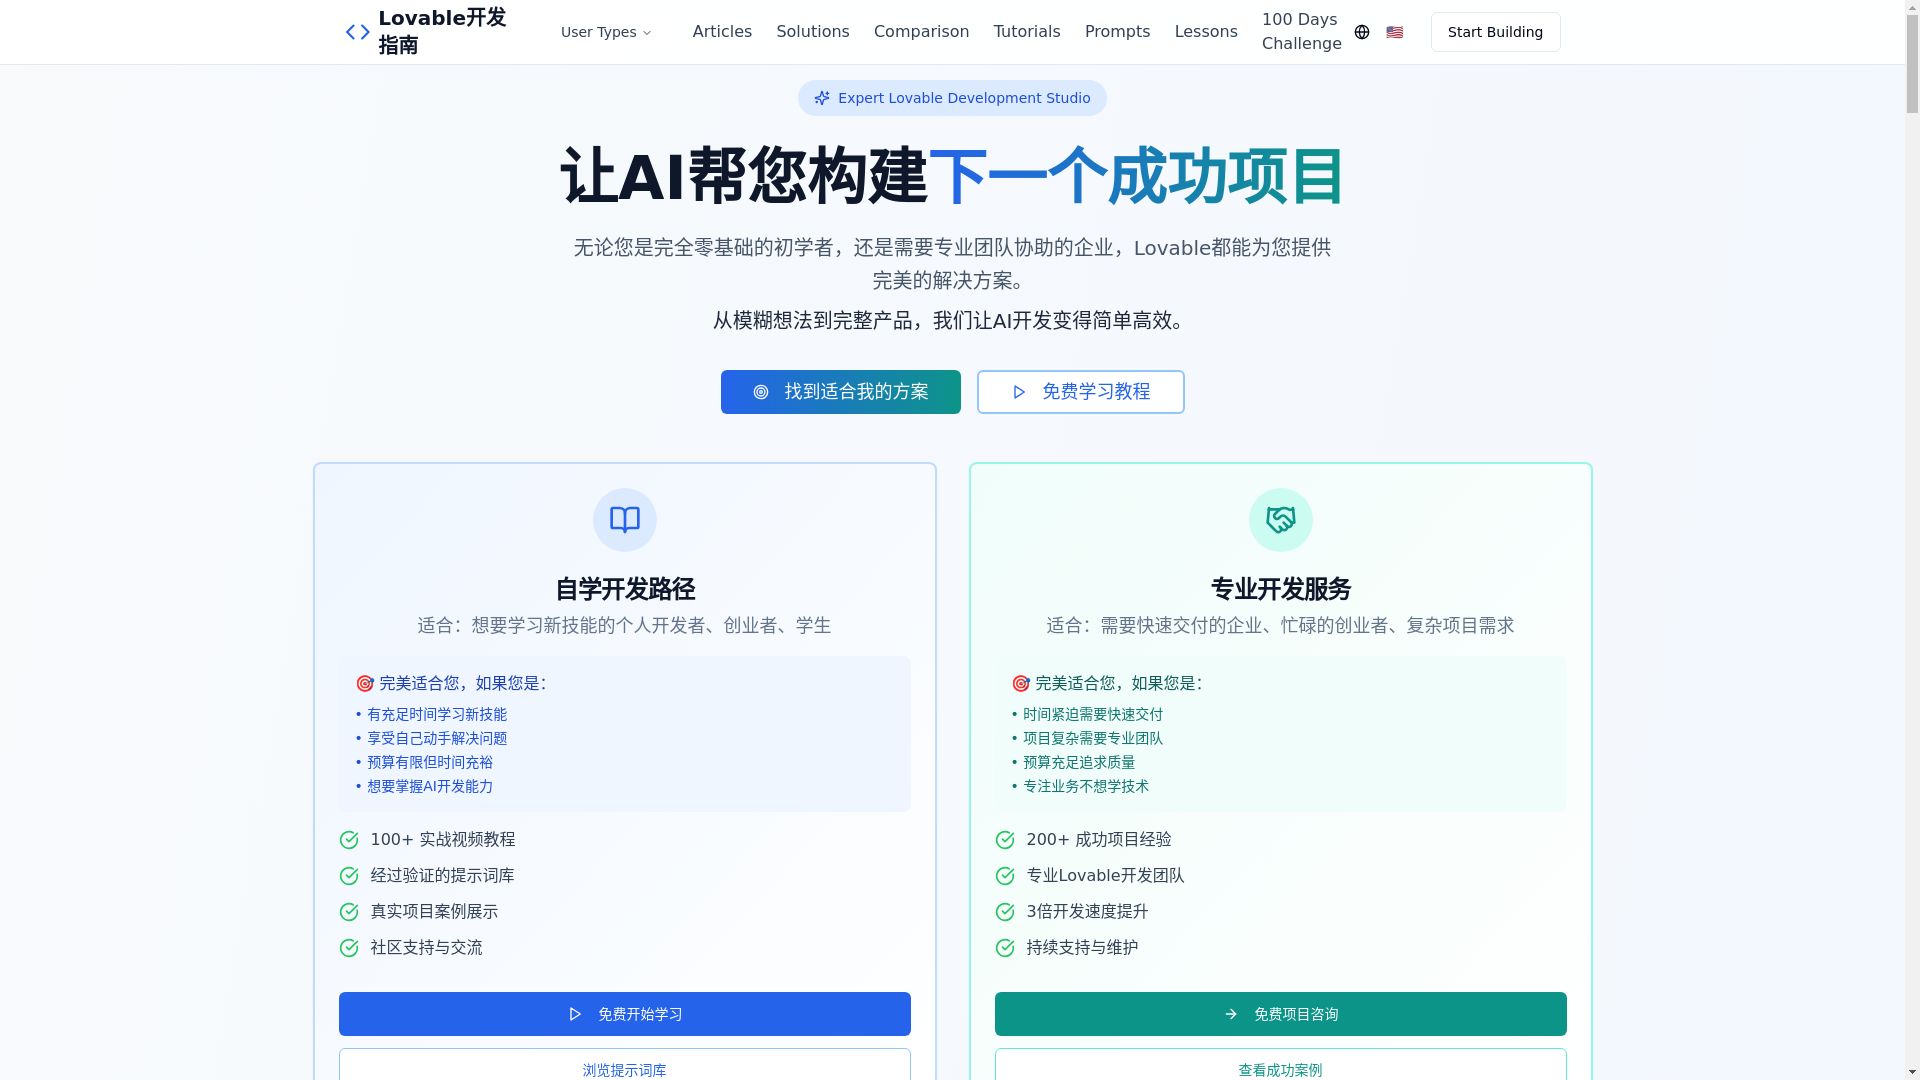Click the 享受自己动手解决问题 bullet text
The image size is (1920, 1080).
pos(437,739)
